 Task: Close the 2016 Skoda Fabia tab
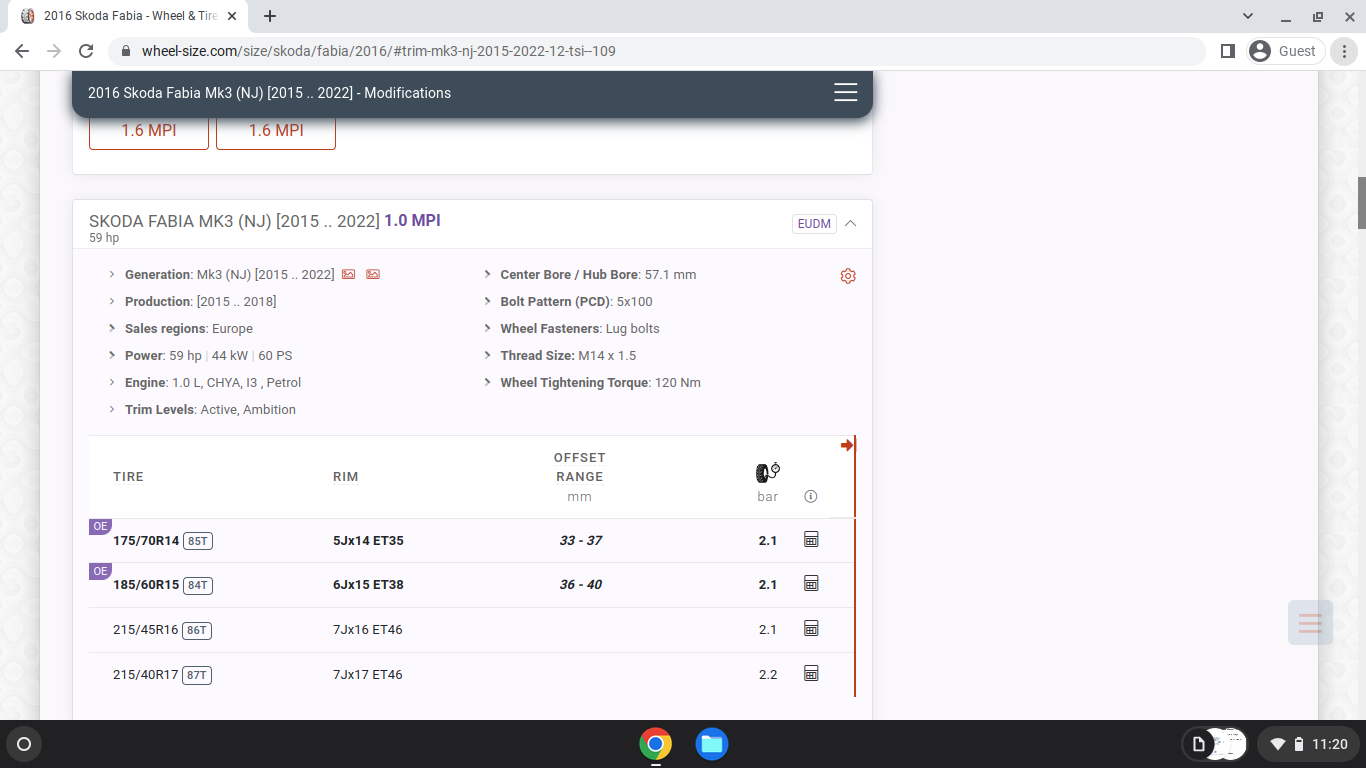(232, 16)
